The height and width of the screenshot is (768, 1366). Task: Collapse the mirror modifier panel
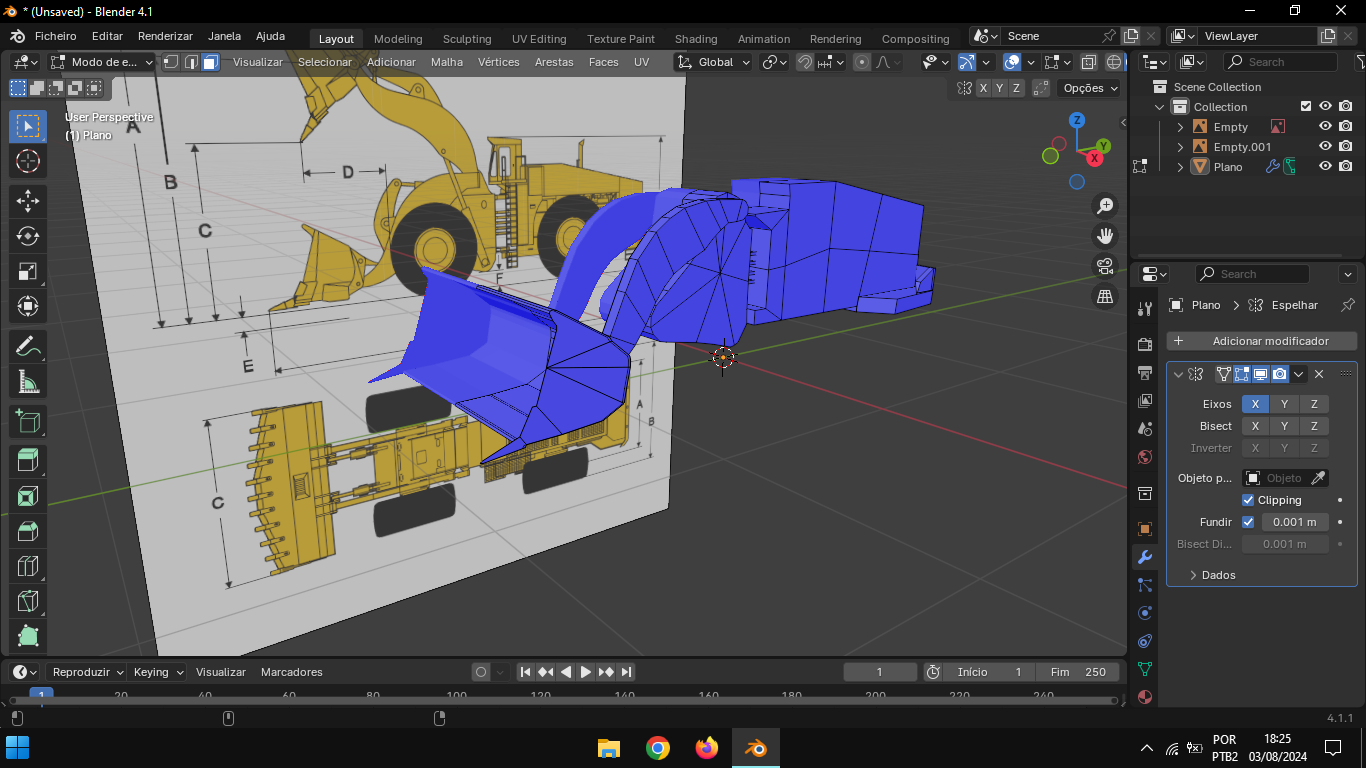pyautogui.click(x=1178, y=374)
